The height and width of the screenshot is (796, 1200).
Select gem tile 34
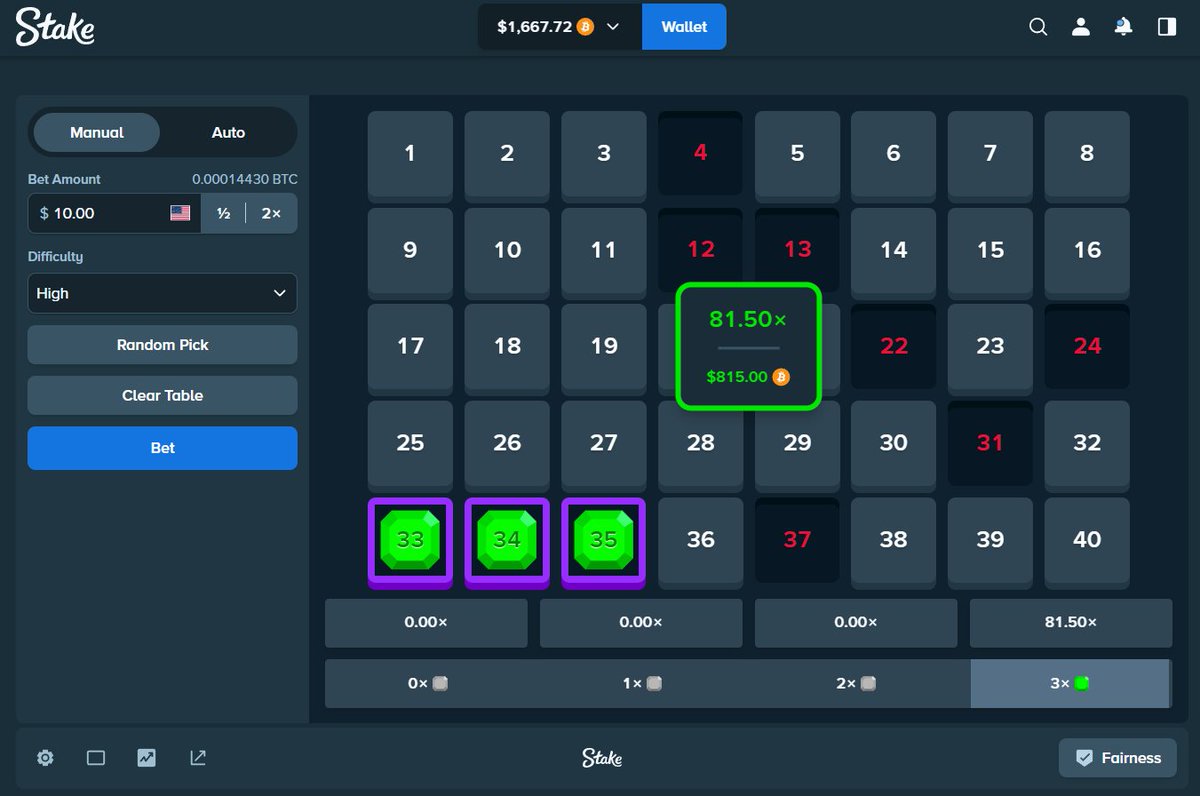tap(507, 540)
